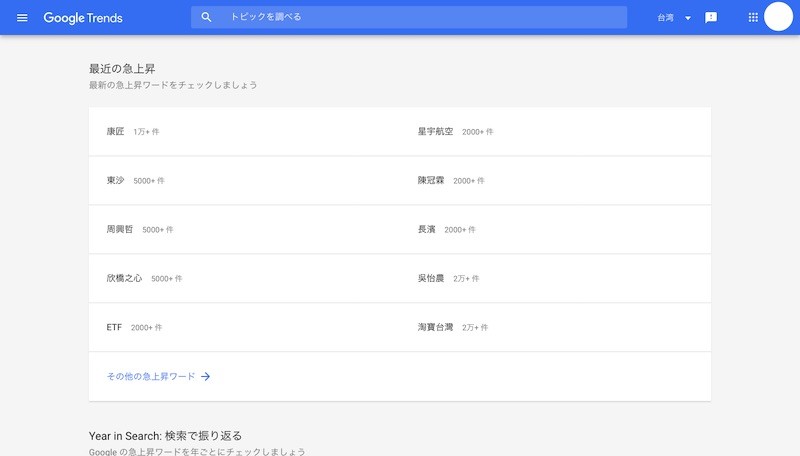This screenshot has height=456, width=800.
Task: Click the 2万+ 件 count for 淘寶台灣
Action: pyautogui.click(x=475, y=327)
